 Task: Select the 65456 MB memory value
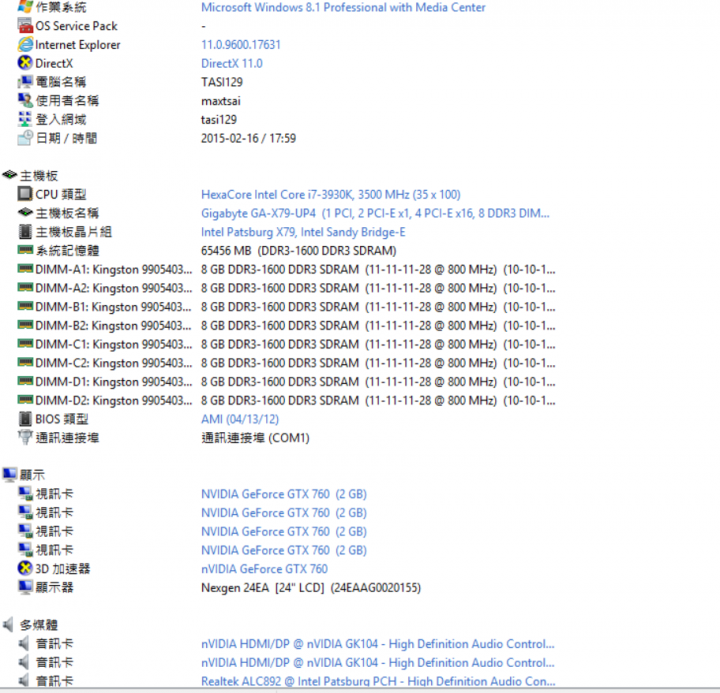[x=298, y=251]
